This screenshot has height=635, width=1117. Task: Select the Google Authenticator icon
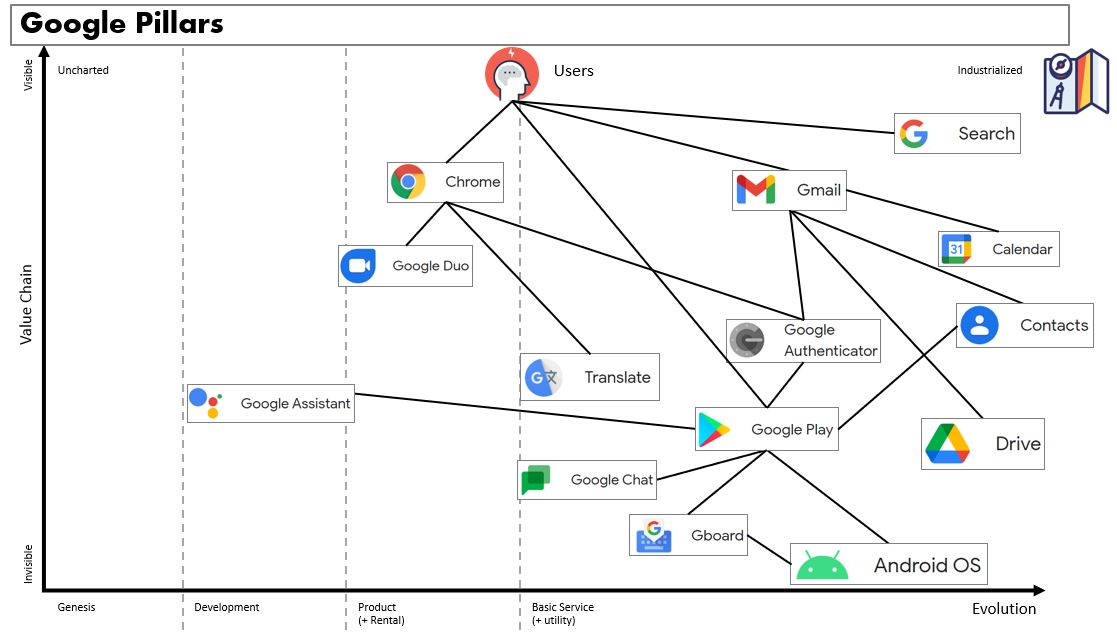coord(747,340)
